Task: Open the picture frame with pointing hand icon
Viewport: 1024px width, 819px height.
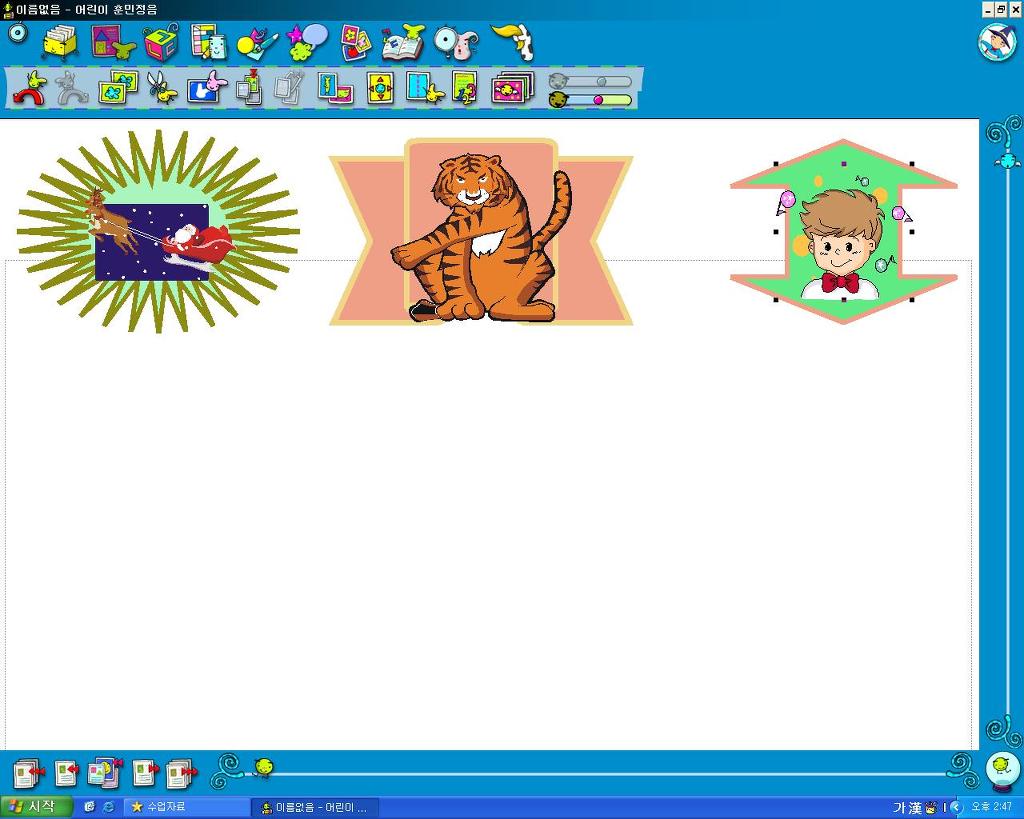Action: pyautogui.click(x=112, y=42)
